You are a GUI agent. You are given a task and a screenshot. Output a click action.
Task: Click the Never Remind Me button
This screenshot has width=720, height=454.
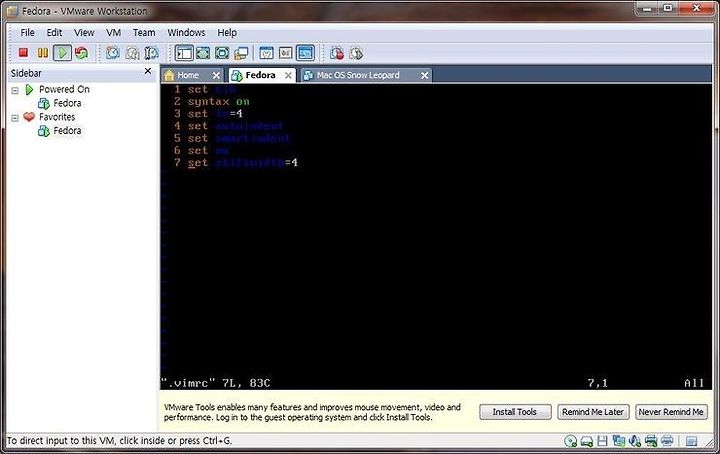click(671, 412)
